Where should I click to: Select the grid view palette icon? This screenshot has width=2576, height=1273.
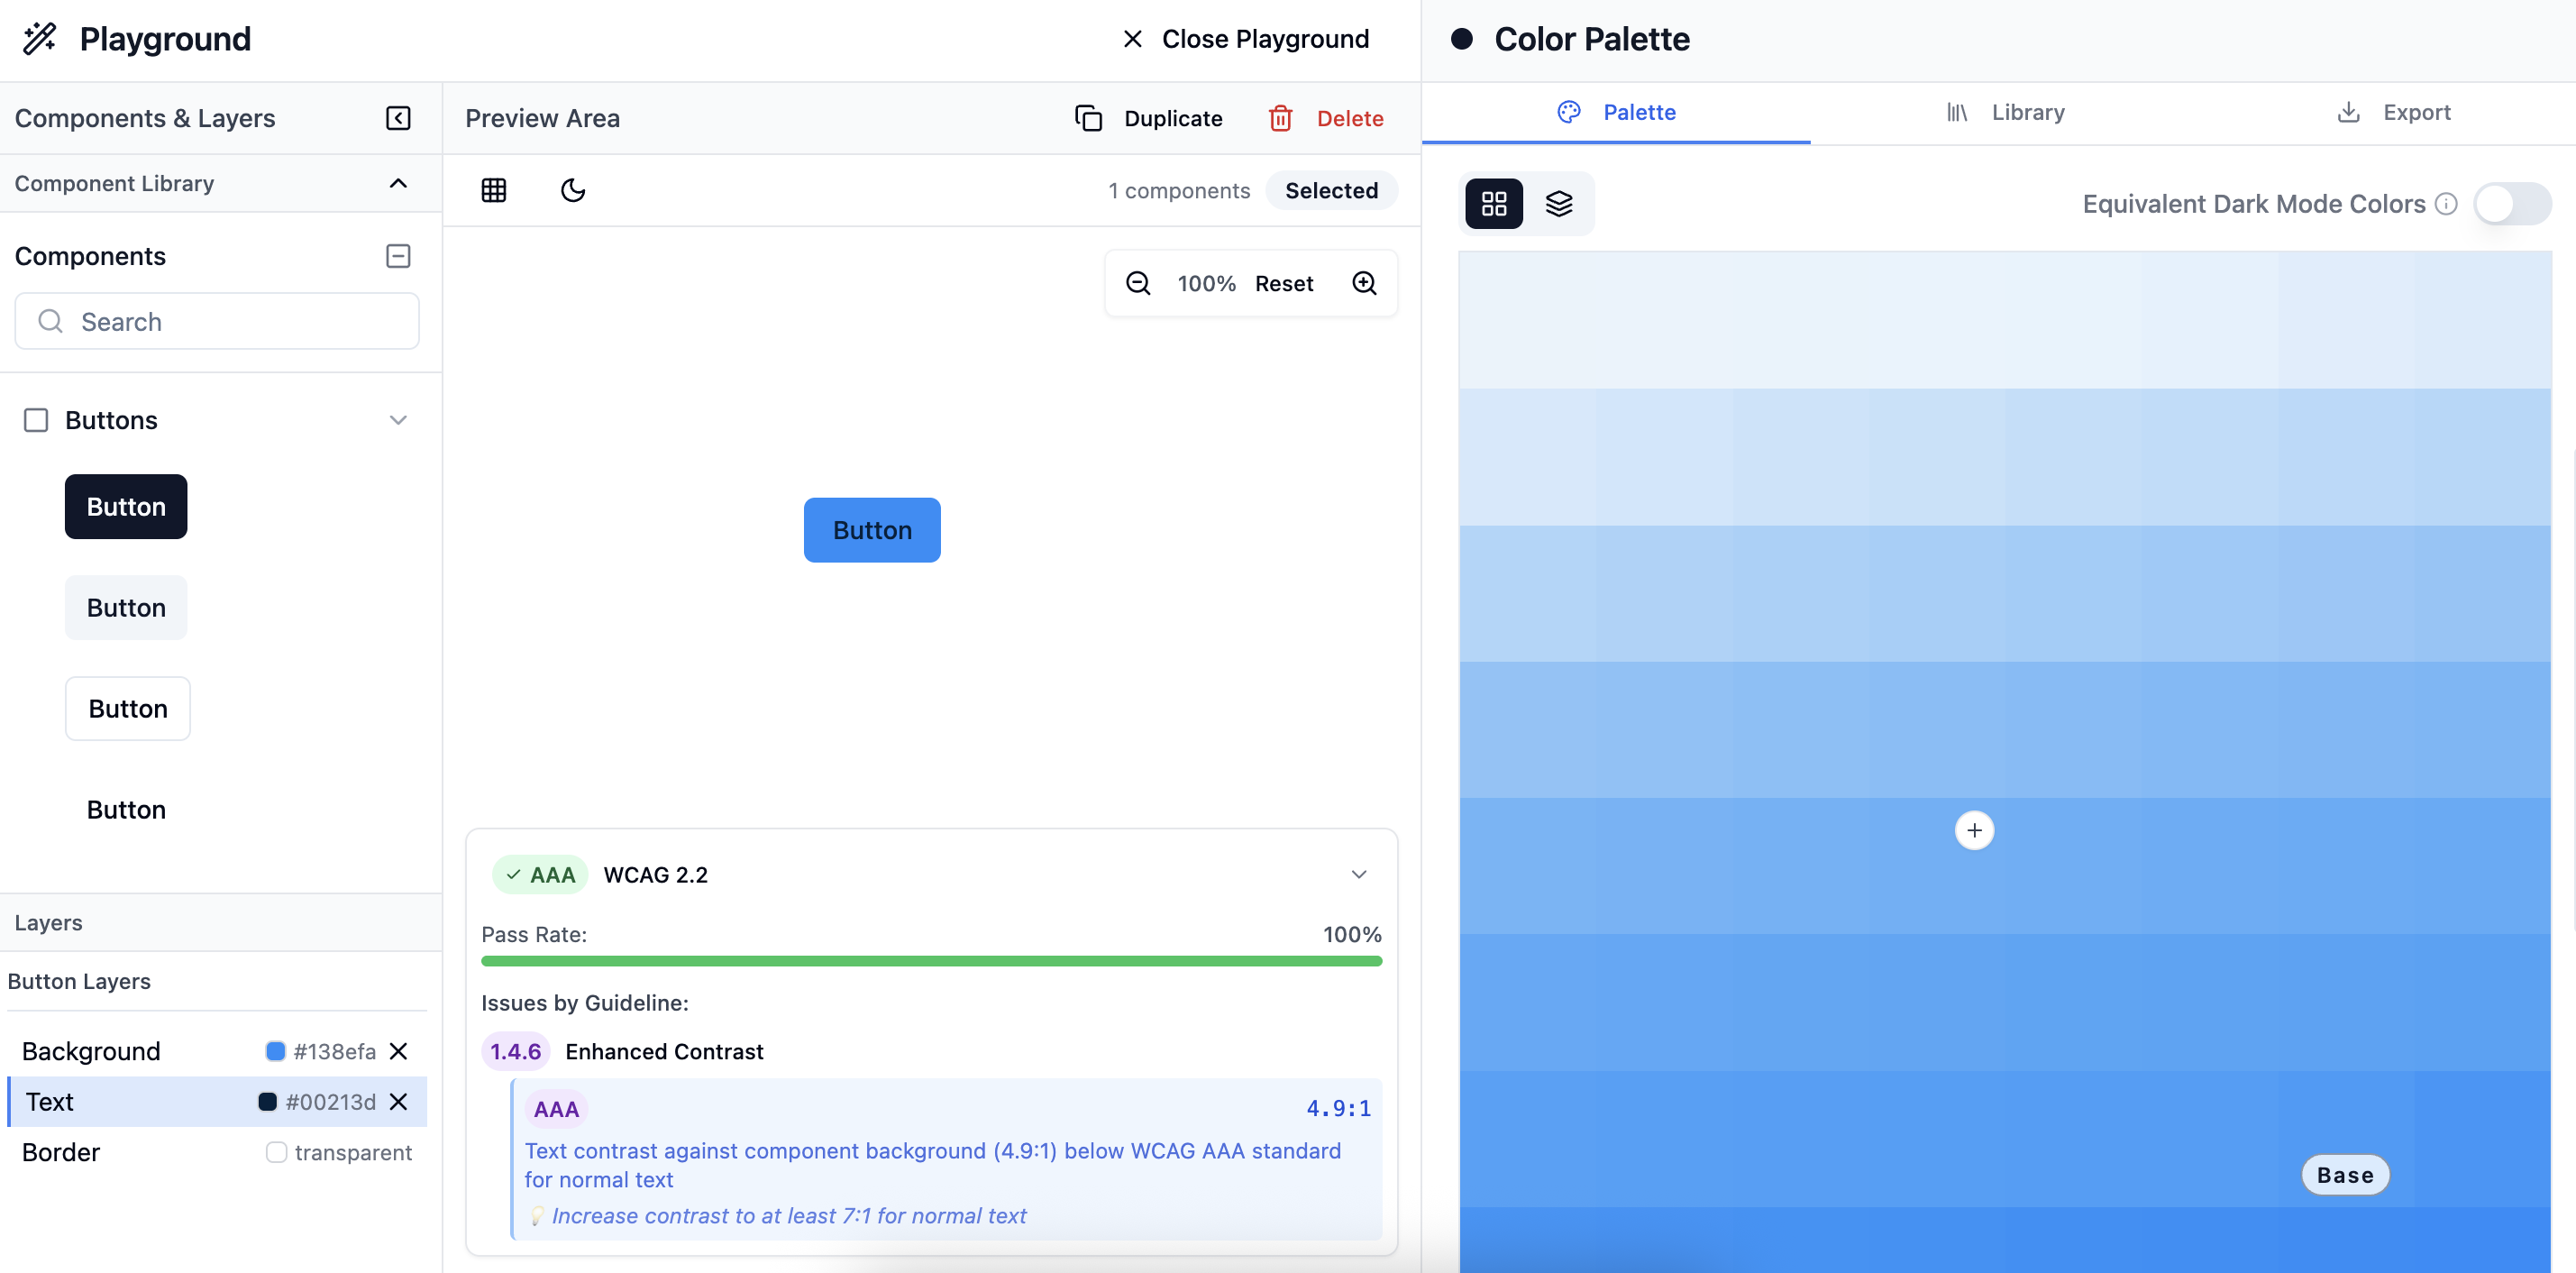point(1494,204)
